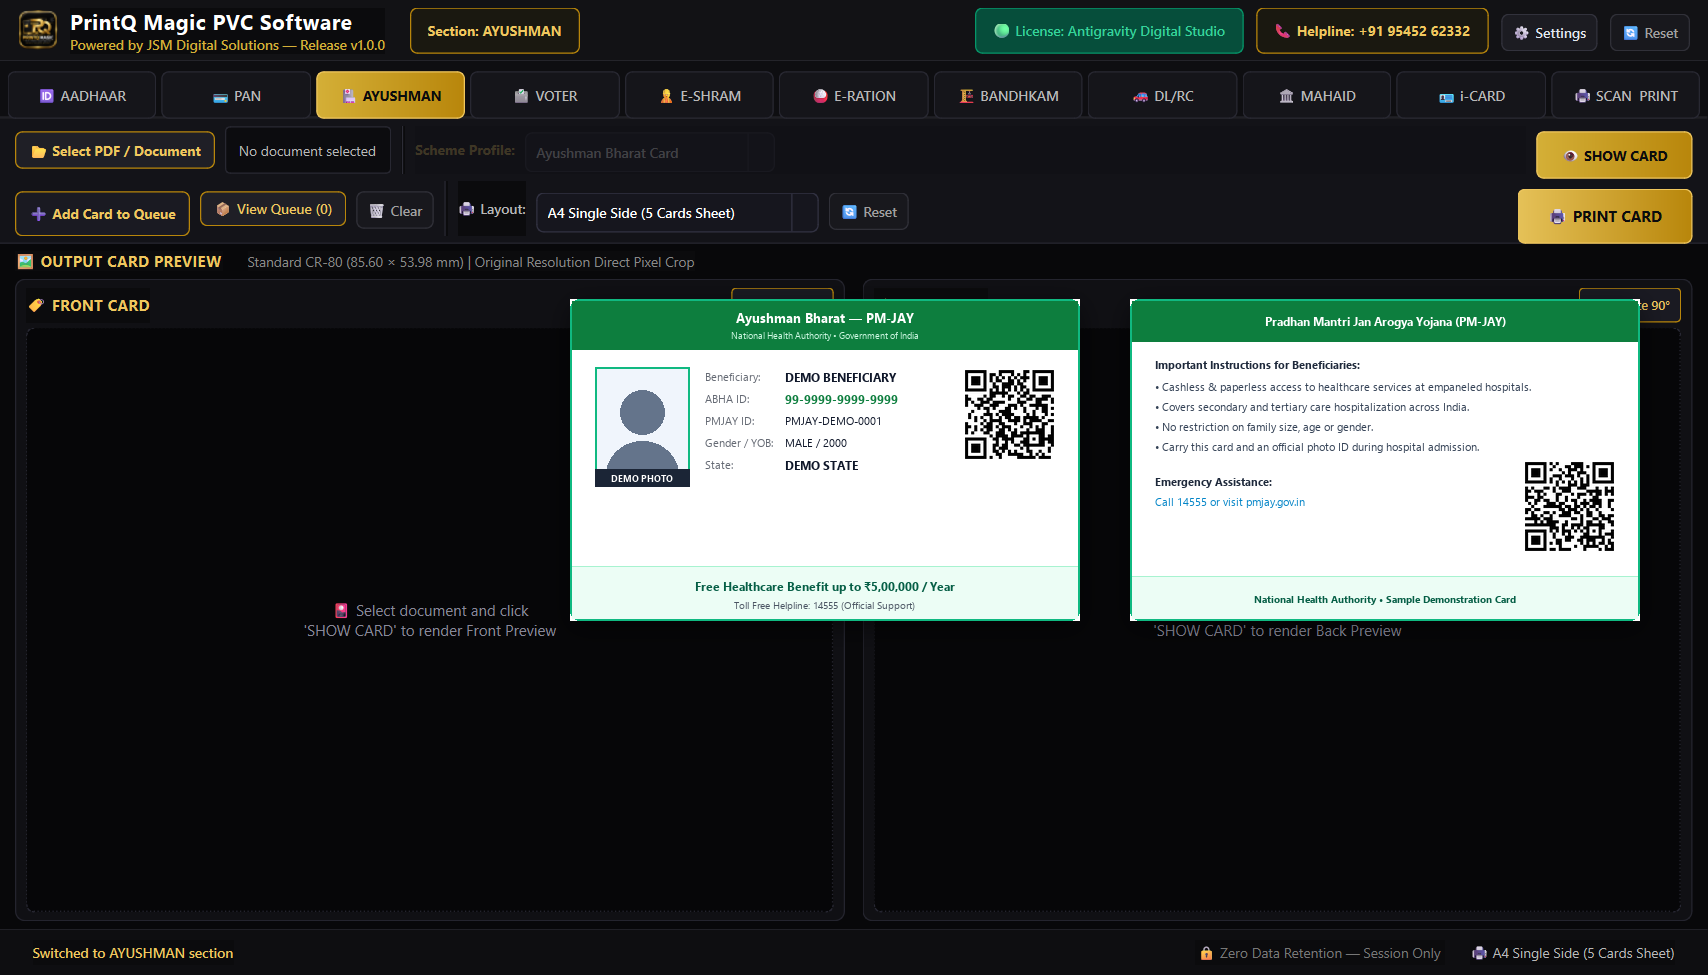Click the Reset button beside Layout

(x=869, y=212)
